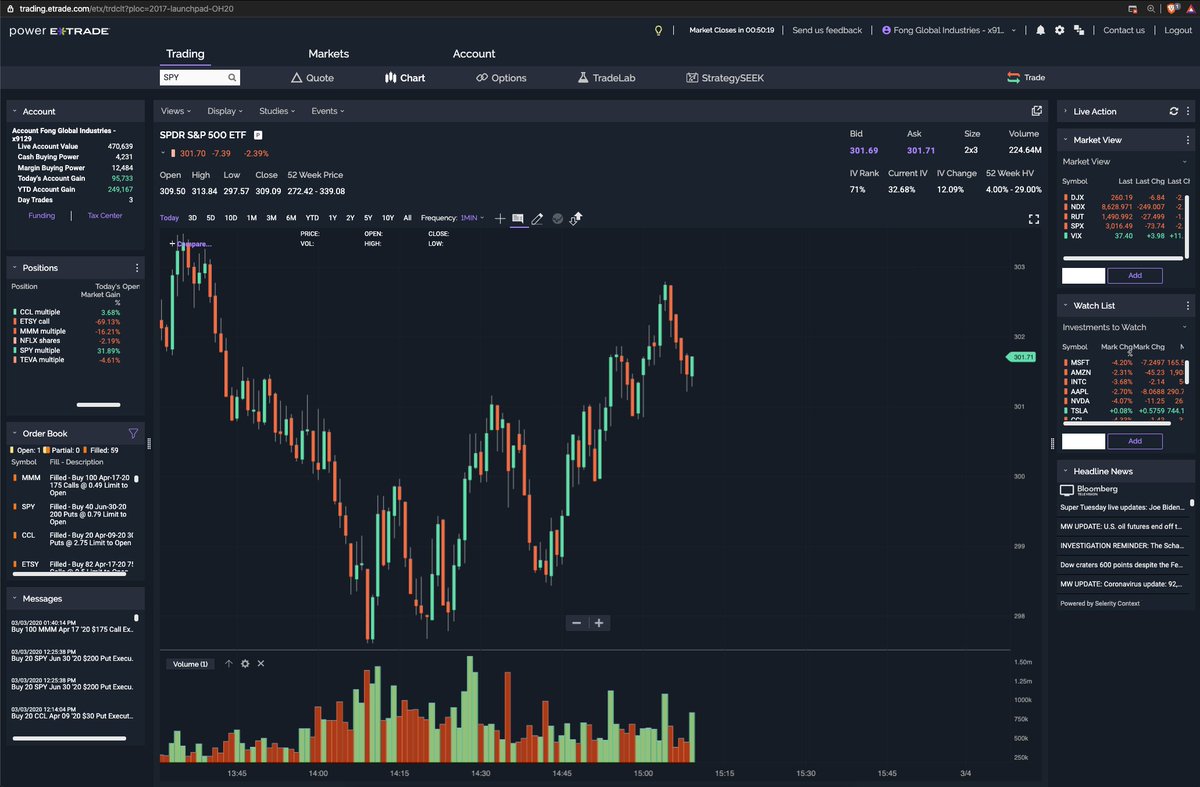Open Studies dropdown on chart
Viewport: 1200px width, 787px height.
277,111
